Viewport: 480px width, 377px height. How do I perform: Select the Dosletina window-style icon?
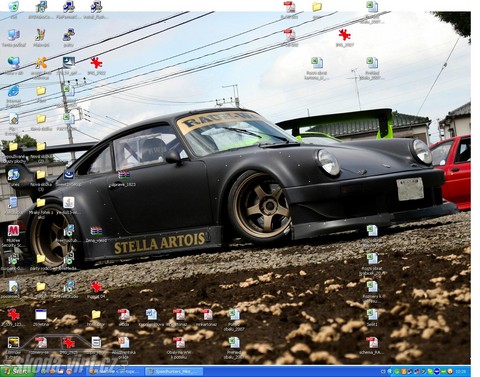[x=41, y=315]
